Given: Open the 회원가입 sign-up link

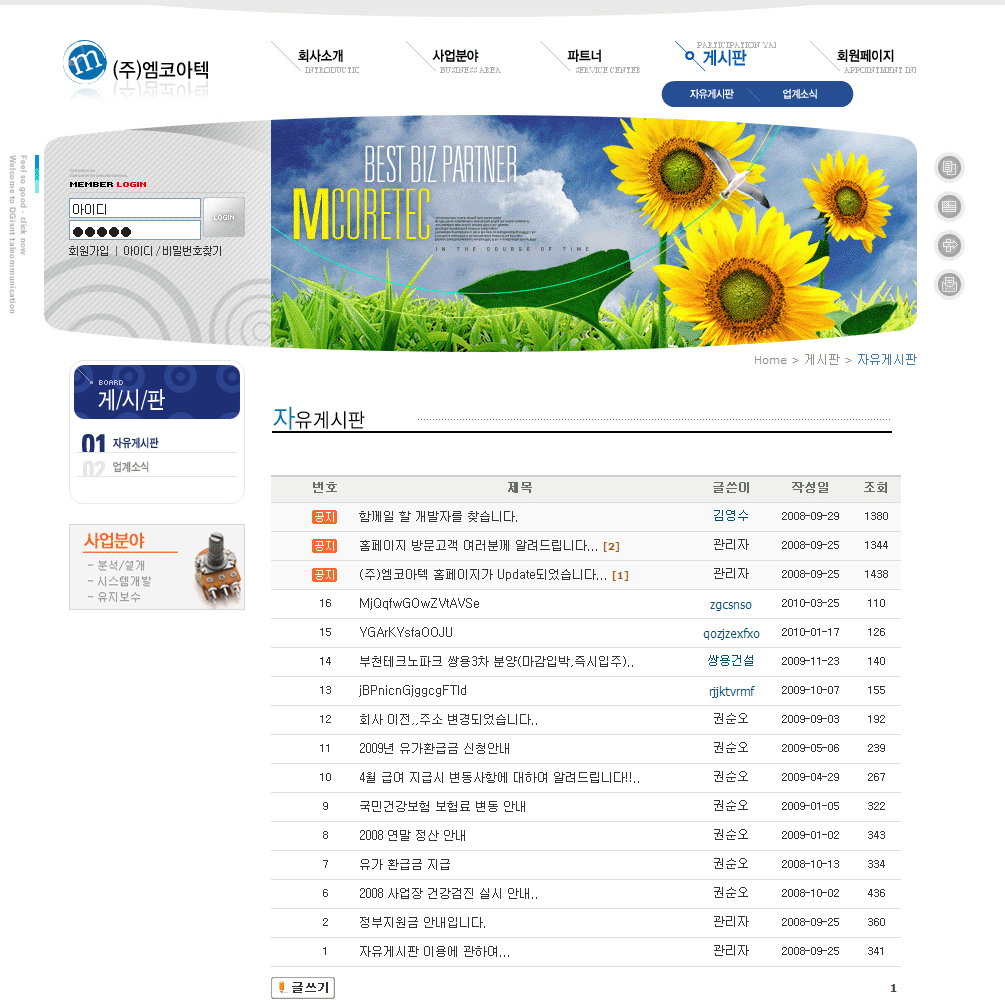Looking at the screenshot, I should click(x=88, y=251).
